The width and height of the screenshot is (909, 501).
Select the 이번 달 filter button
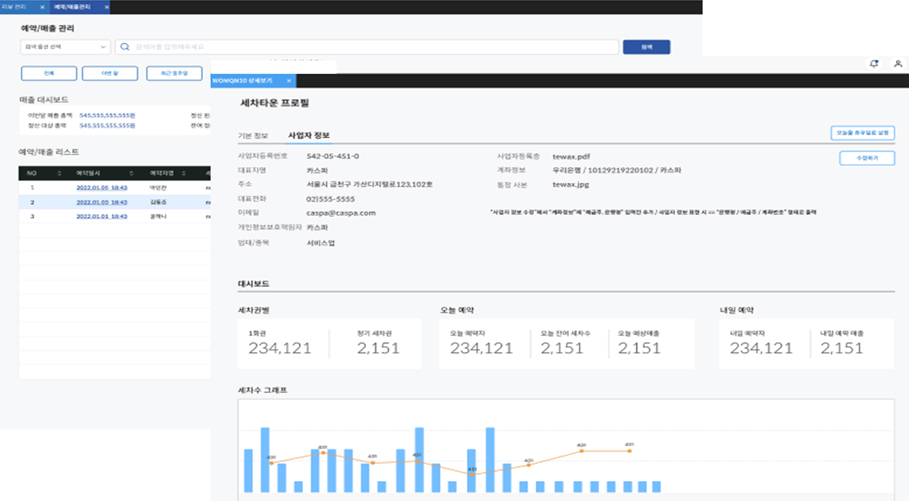110,74
